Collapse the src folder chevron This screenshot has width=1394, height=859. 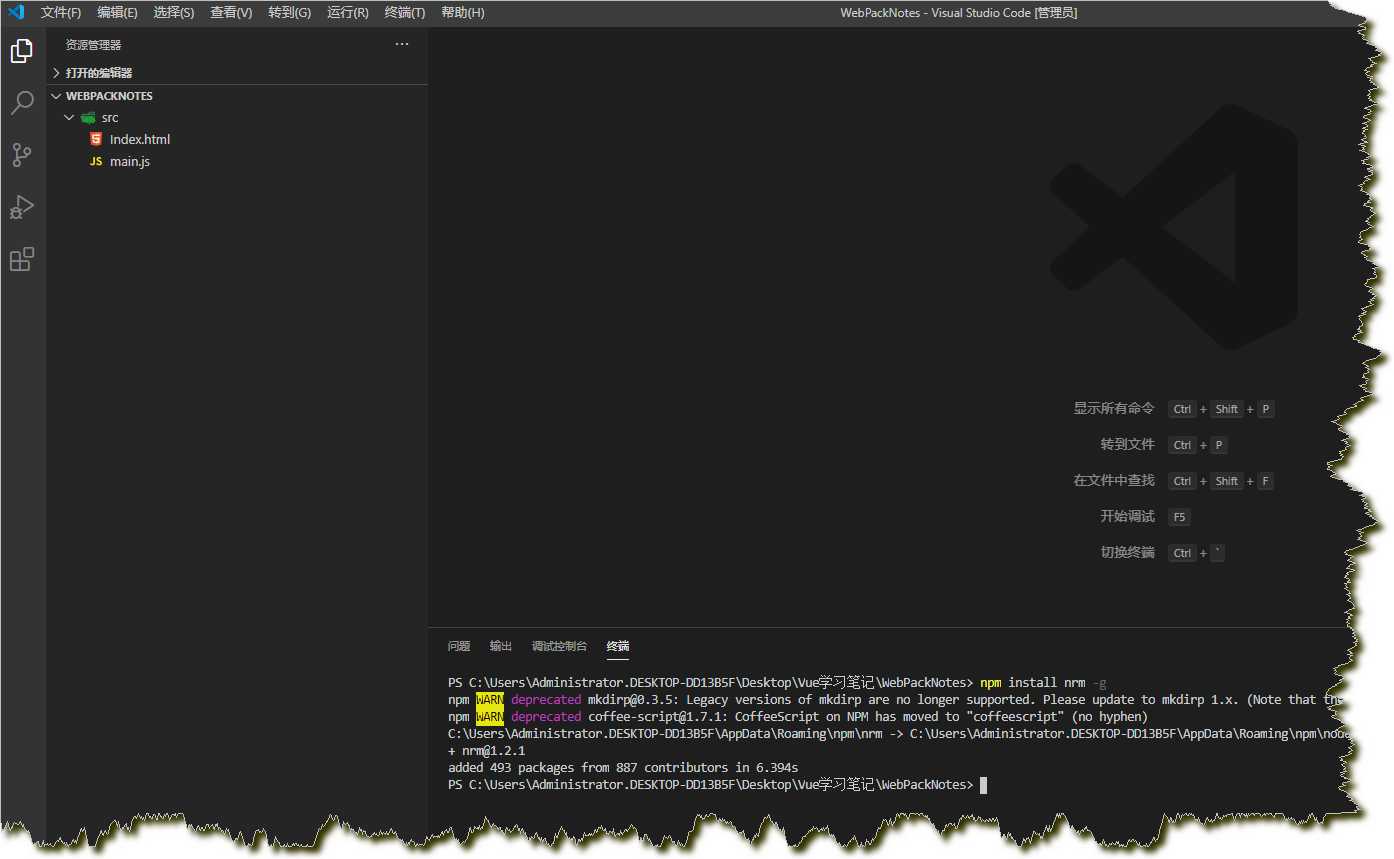pos(68,118)
